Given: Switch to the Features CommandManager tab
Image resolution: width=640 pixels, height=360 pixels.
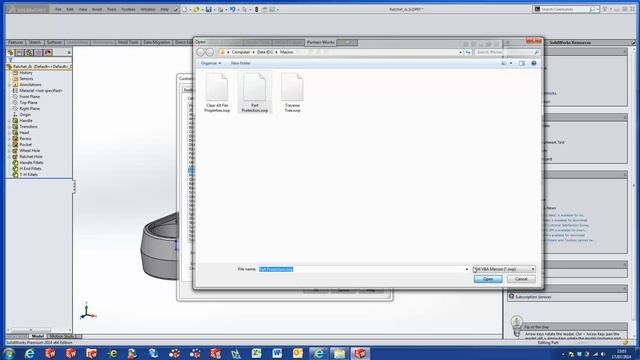Looking at the screenshot, I should point(16,42).
